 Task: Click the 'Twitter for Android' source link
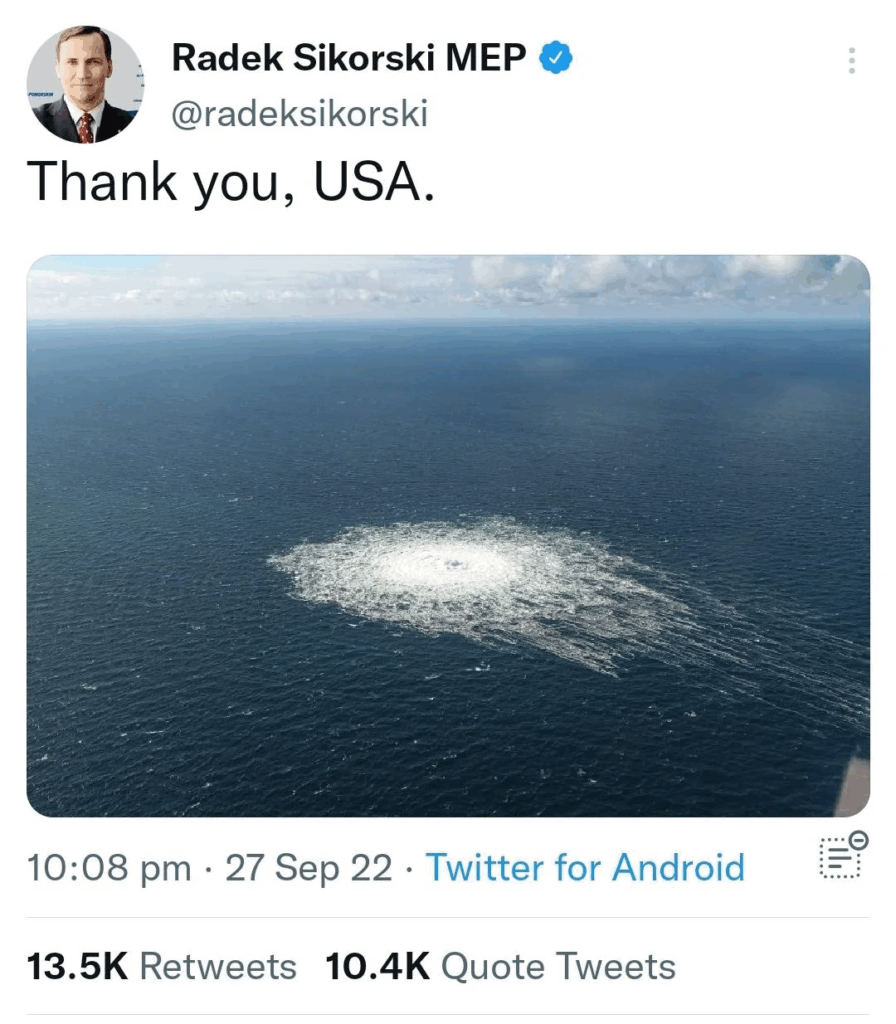coord(585,867)
